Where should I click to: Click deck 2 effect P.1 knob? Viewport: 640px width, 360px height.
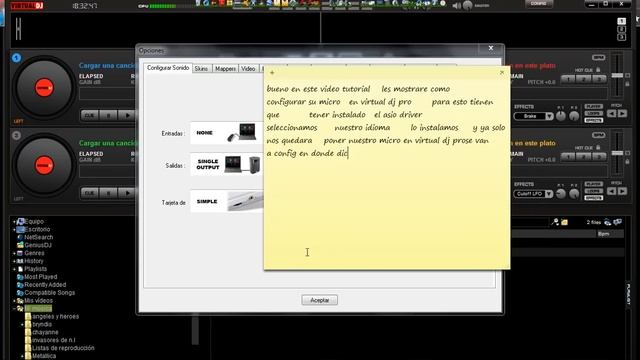coord(561,194)
